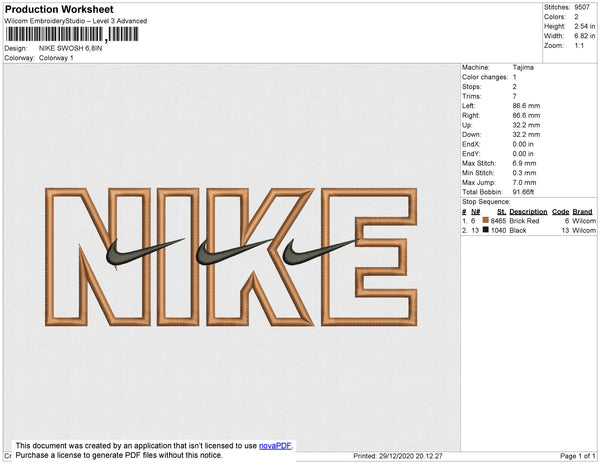Click the 'Black' description in row 2
This screenshot has width=600, height=464.
518,230
